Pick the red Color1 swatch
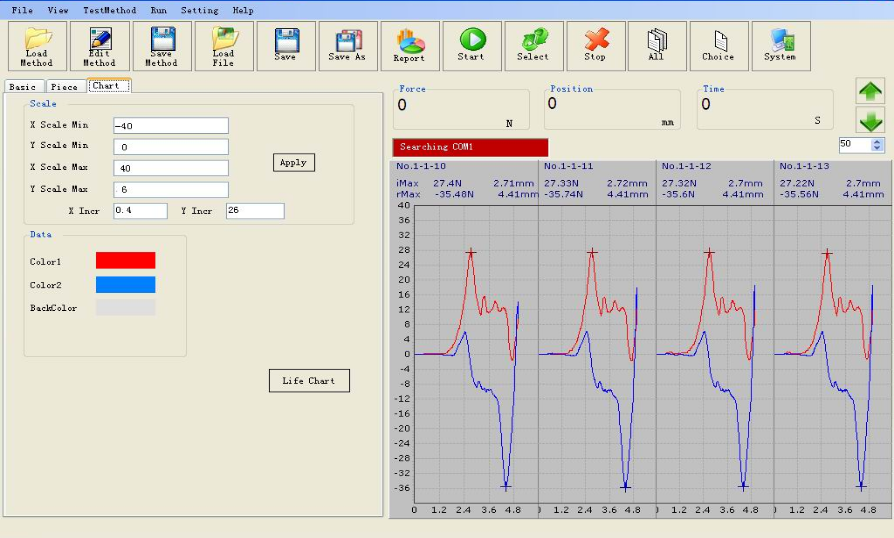This screenshot has width=894, height=538. pos(125,260)
